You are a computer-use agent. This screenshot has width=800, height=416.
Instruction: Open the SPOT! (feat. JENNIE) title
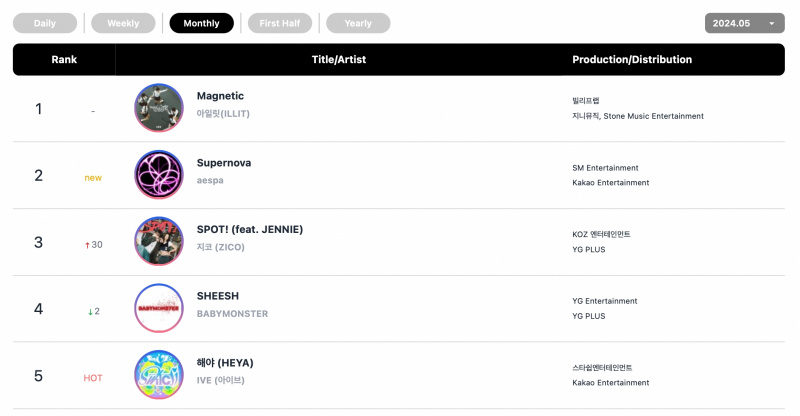[250, 229]
